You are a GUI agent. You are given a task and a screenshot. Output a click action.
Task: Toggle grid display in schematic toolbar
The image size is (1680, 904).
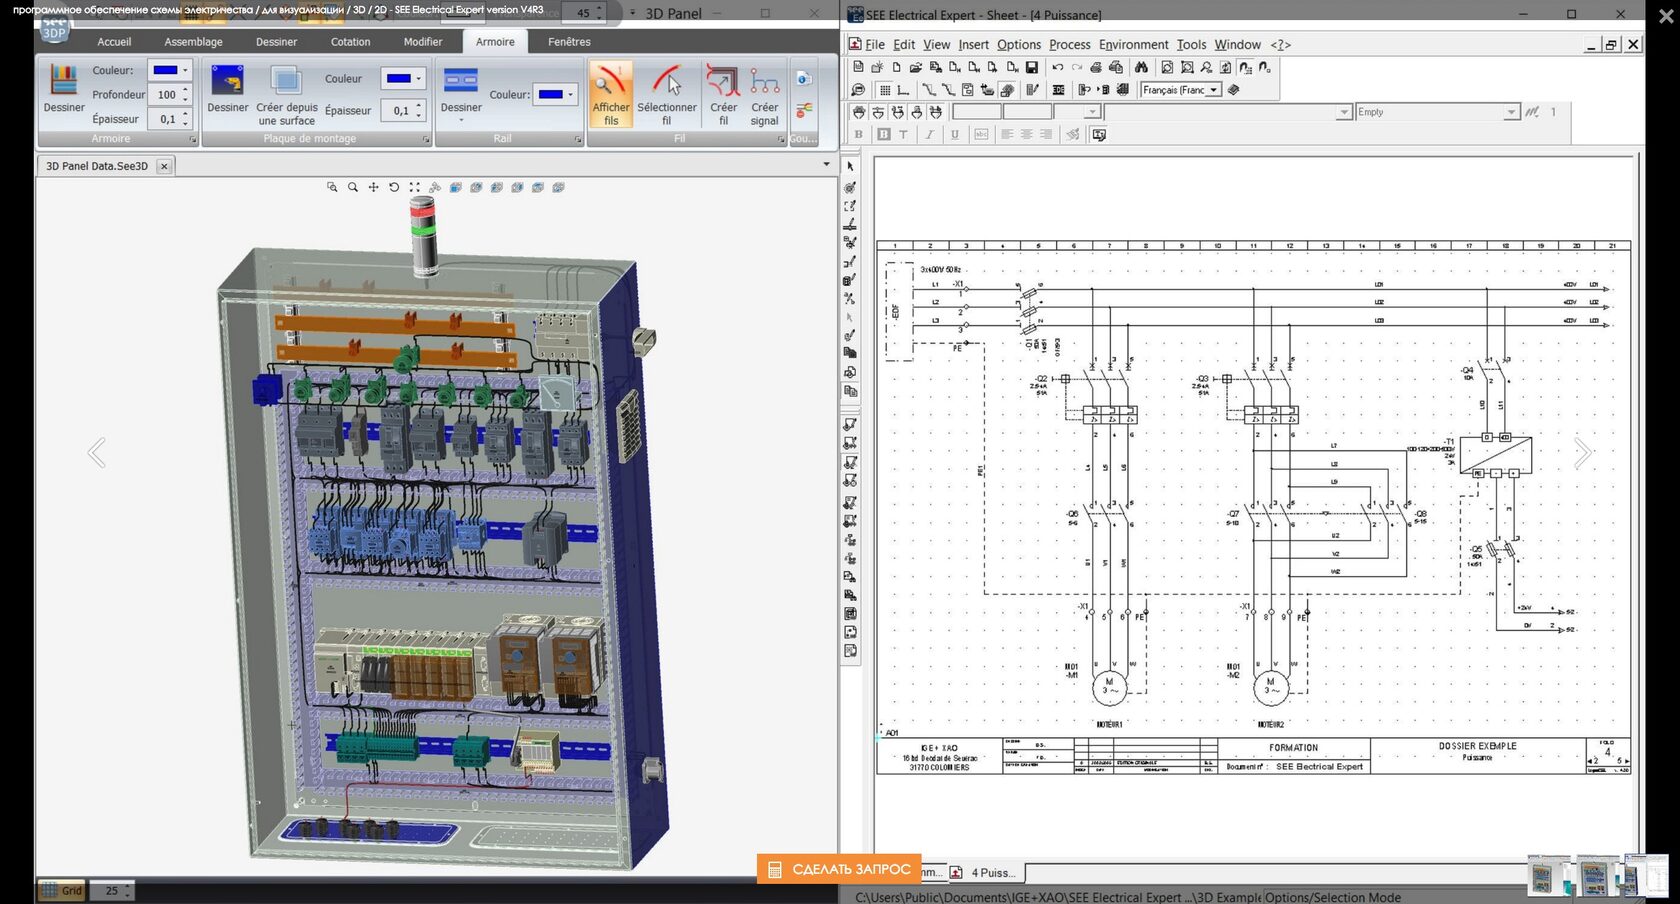pos(885,90)
